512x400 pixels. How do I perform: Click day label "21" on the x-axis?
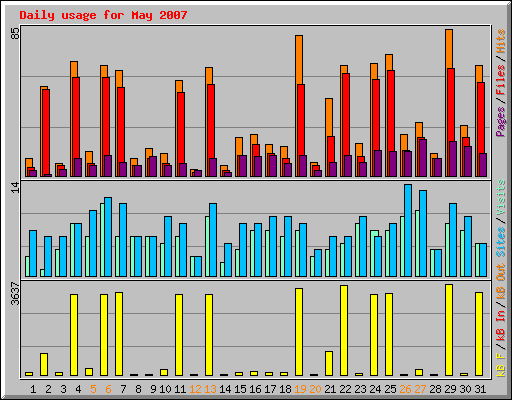coord(330,389)
